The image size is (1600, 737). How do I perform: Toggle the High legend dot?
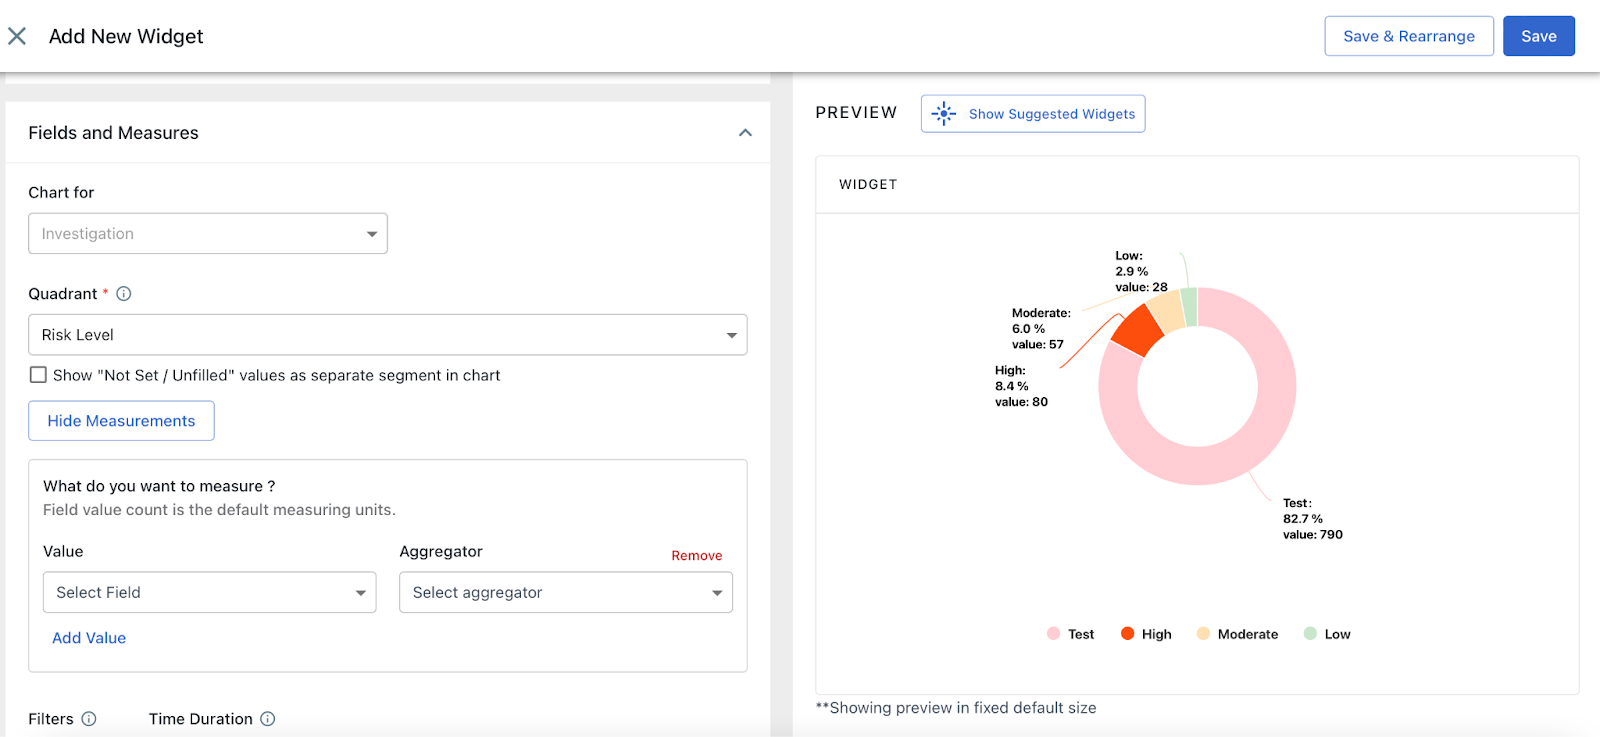click(x=1127, y=634)
